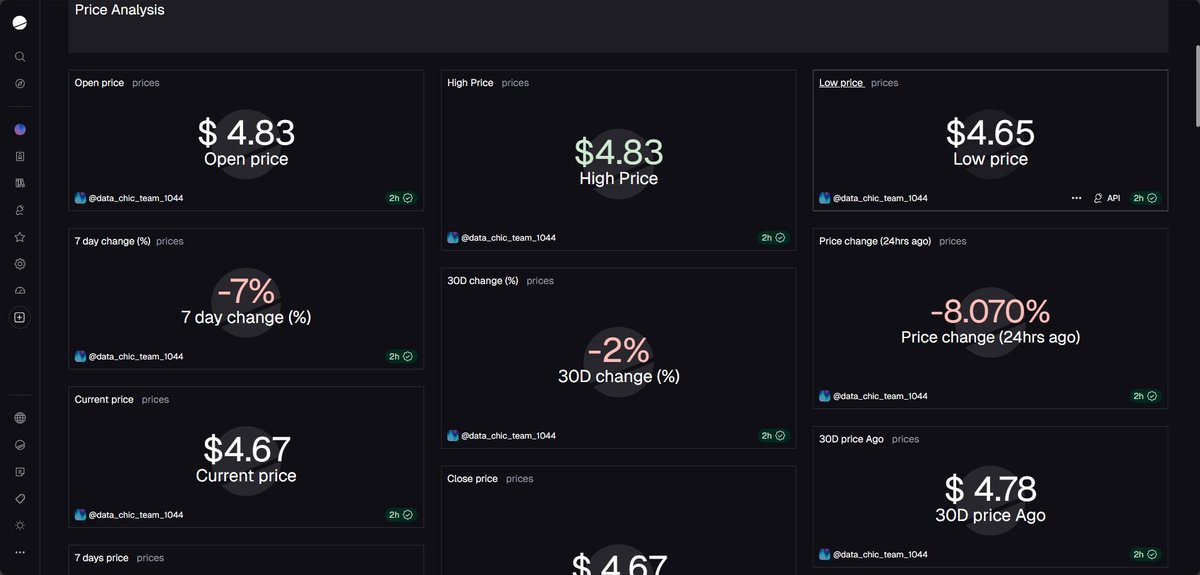
Task: Open the globe icon in the sidebar
Action: 20,418
